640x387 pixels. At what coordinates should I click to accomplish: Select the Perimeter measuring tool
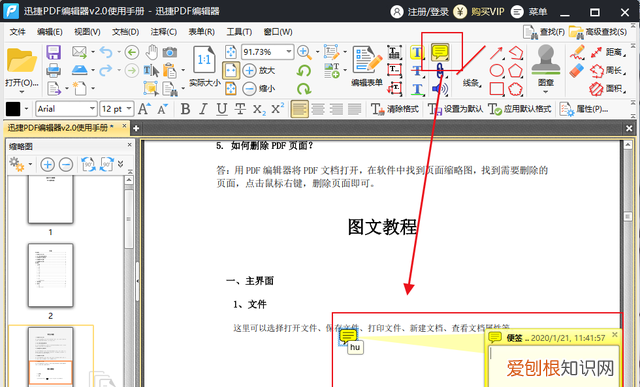tap(607, 71)
